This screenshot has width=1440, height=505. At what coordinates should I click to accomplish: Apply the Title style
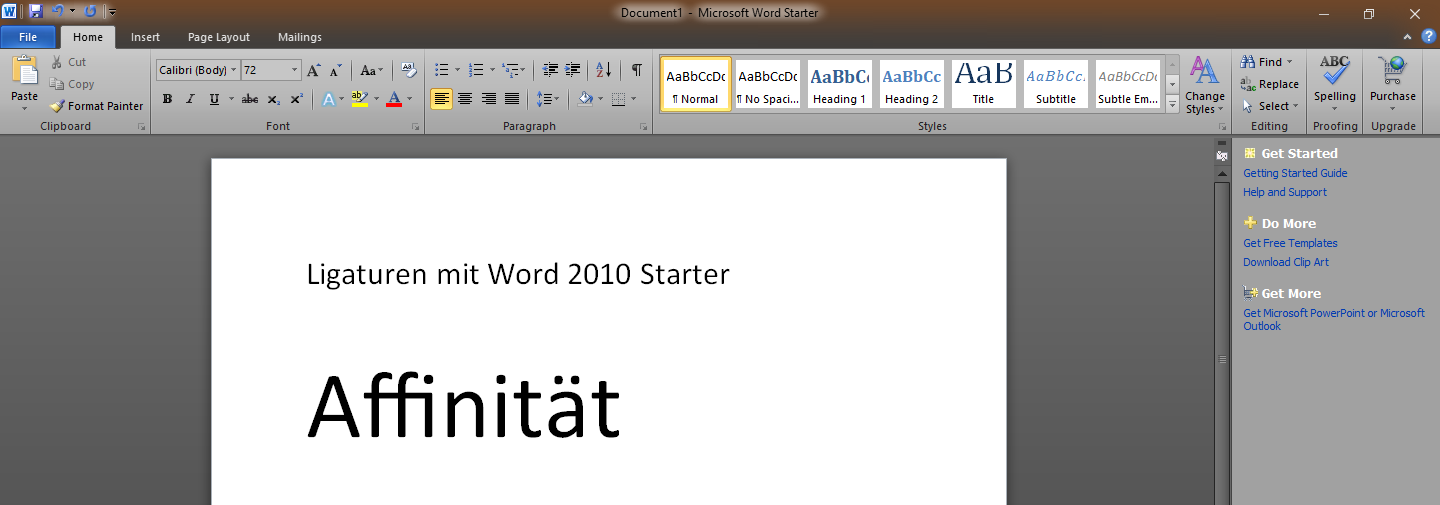click(x=984, y=84)
